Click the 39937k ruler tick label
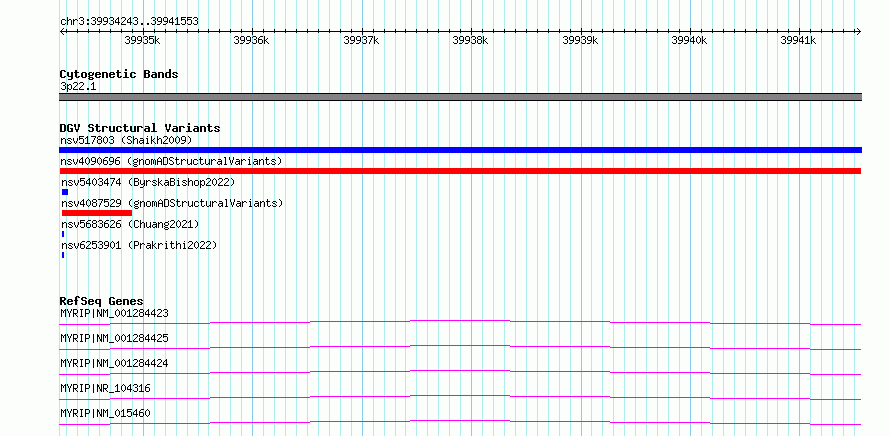 pos(361,40)
